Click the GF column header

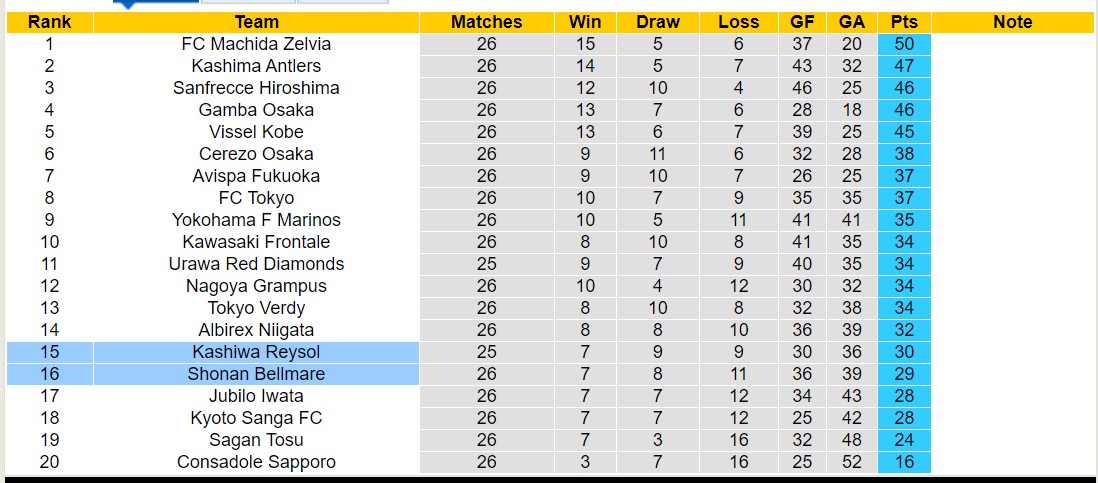(802, 22)
